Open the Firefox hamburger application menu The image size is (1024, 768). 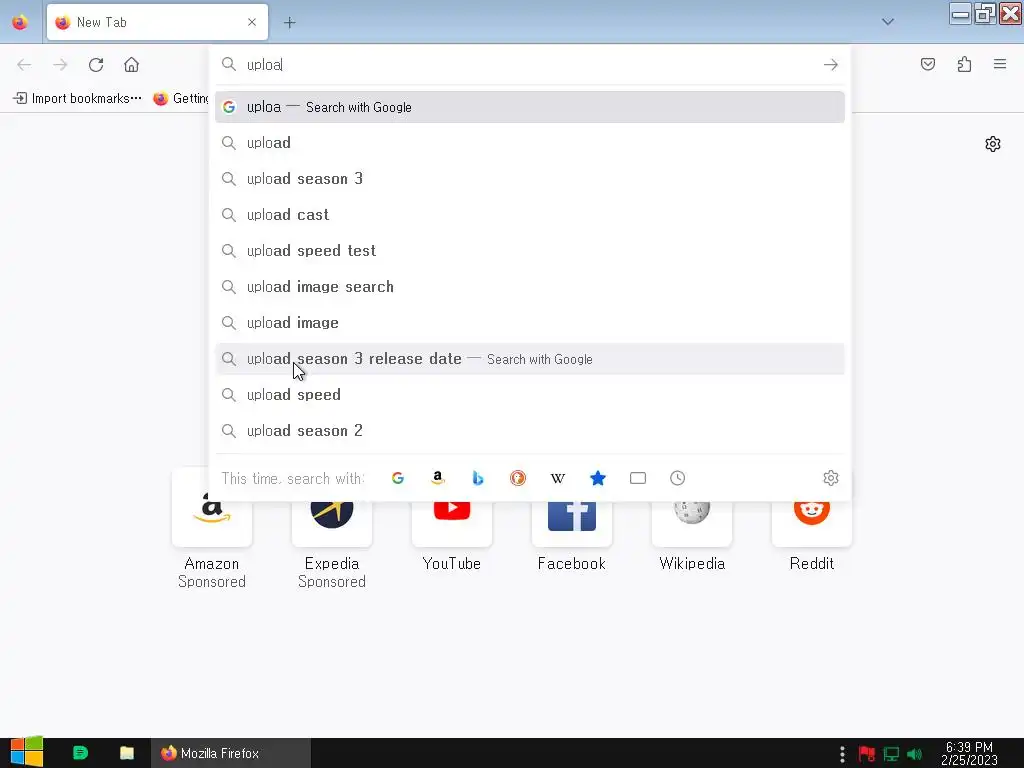point(1000,64)
